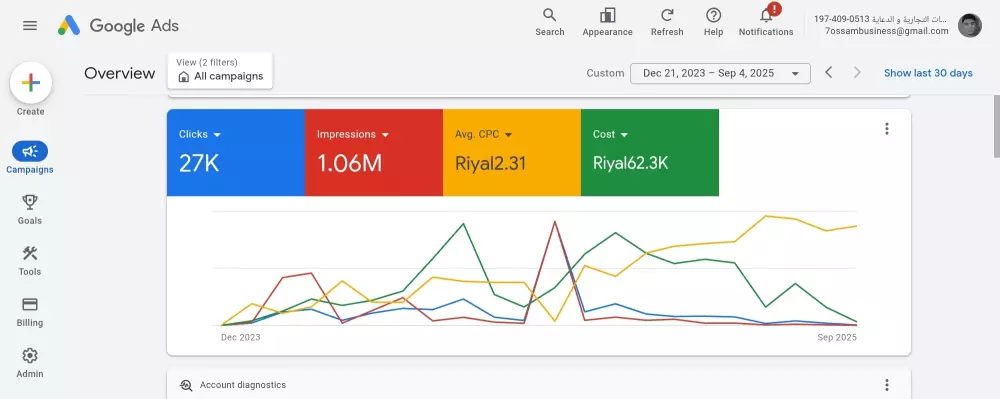Open the date range picker dropdown
This screenshot has width=1000, height=399.
[x=720, y=73]
